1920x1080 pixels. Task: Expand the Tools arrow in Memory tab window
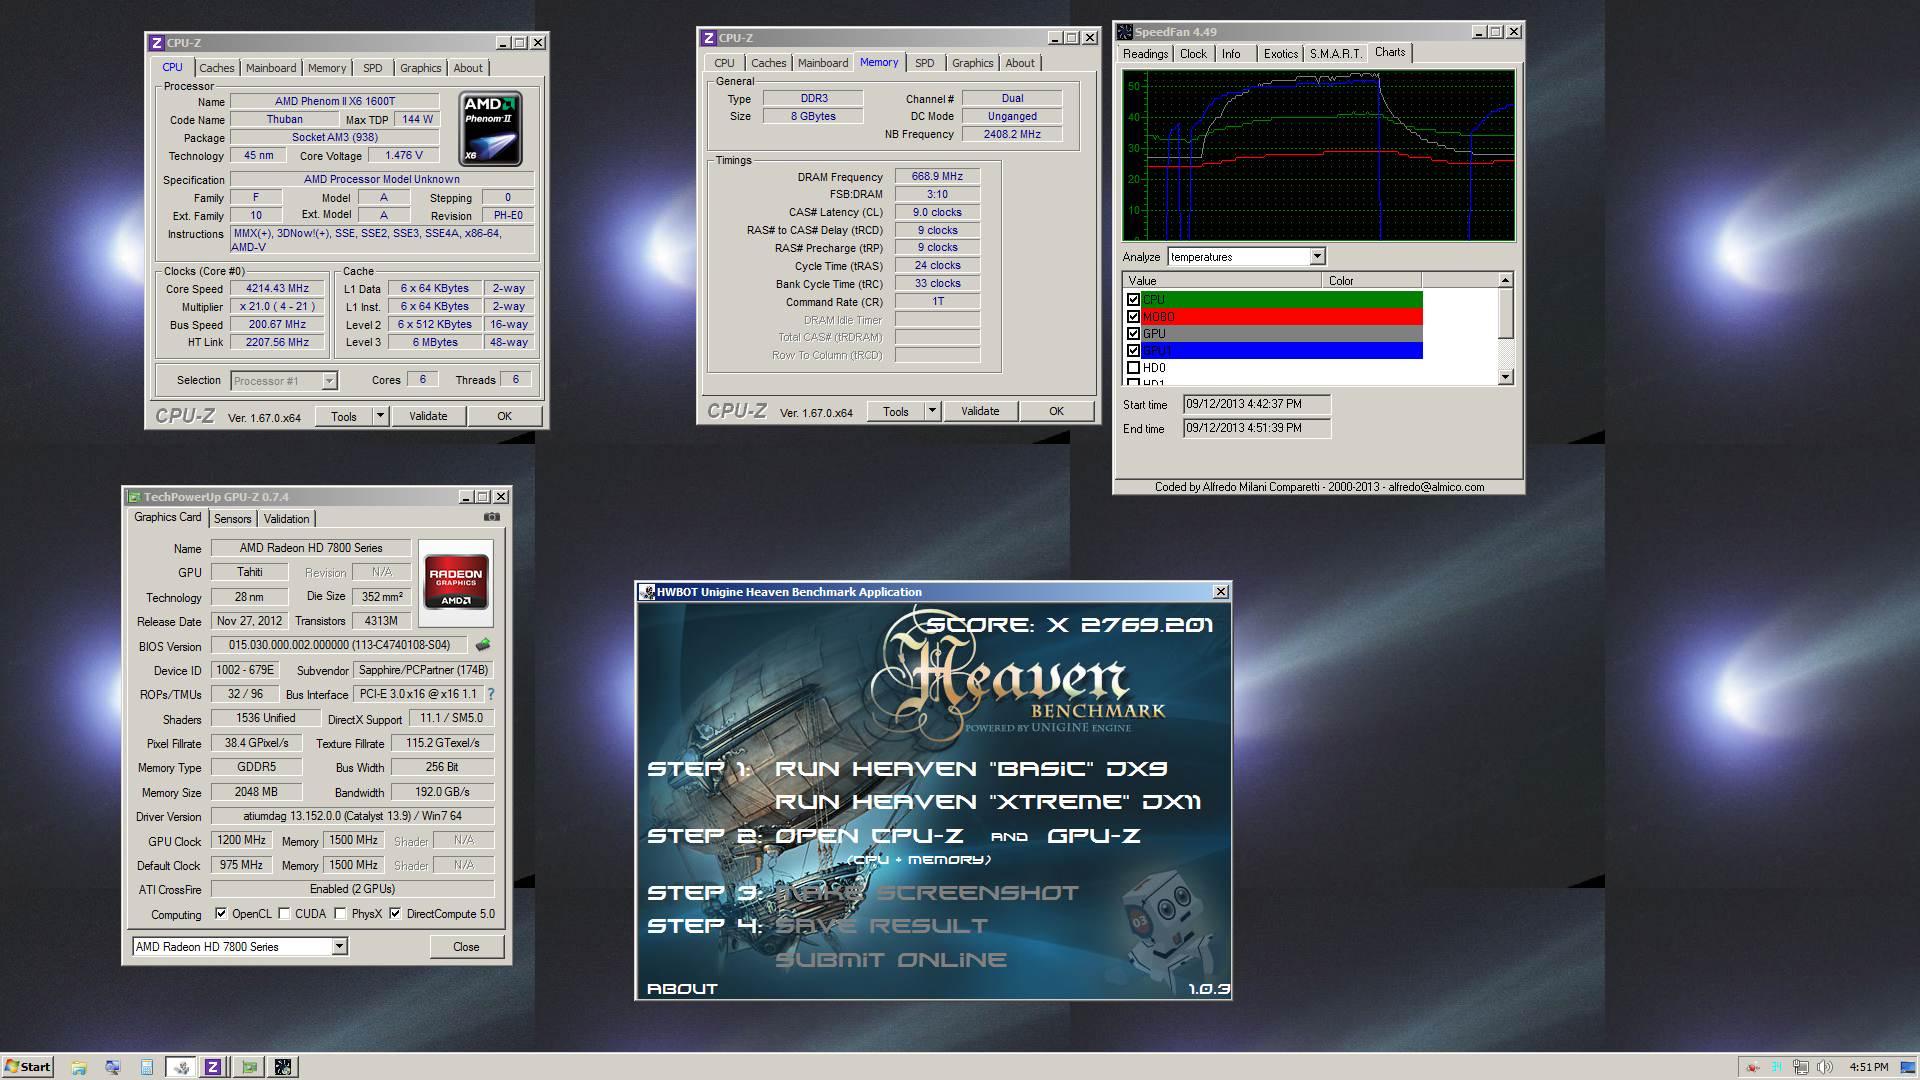tap(932, 411)
